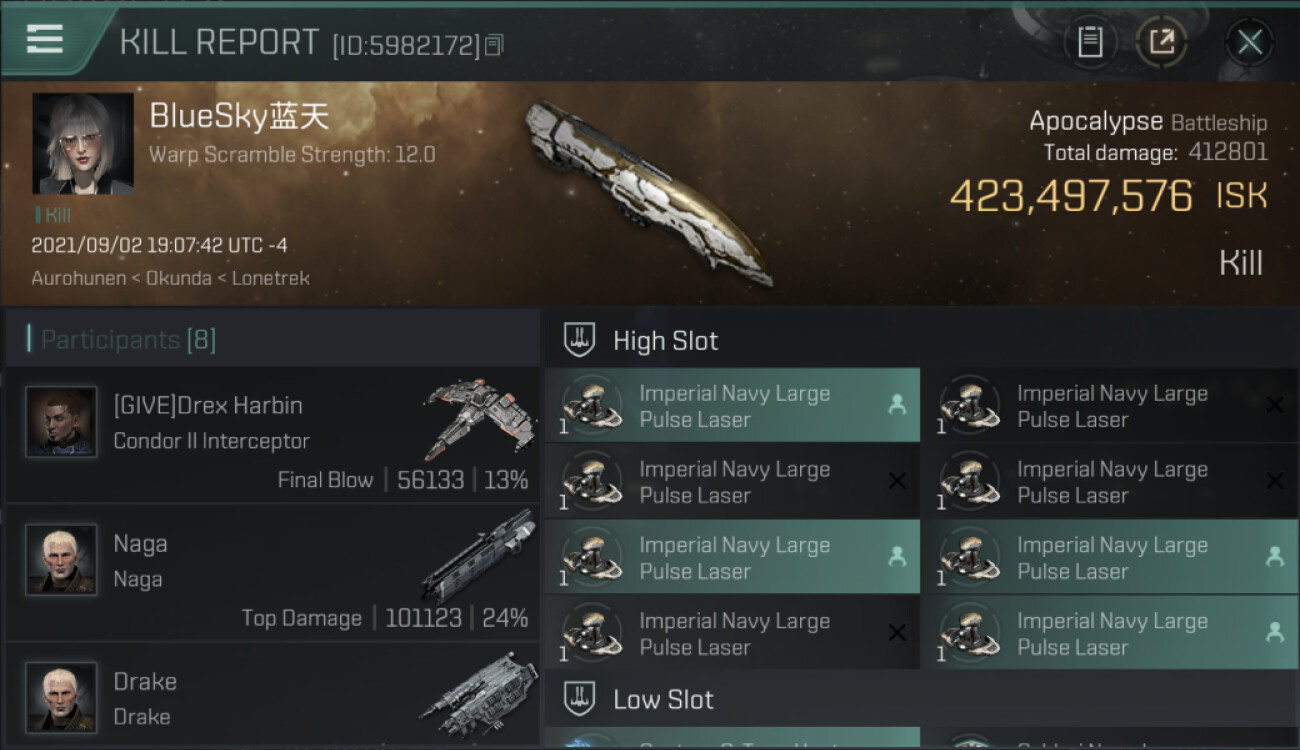Open the Naga pilot portrait
This screenshot has width=1300, height=750.
pyautogui.click(x=61, y=560)
